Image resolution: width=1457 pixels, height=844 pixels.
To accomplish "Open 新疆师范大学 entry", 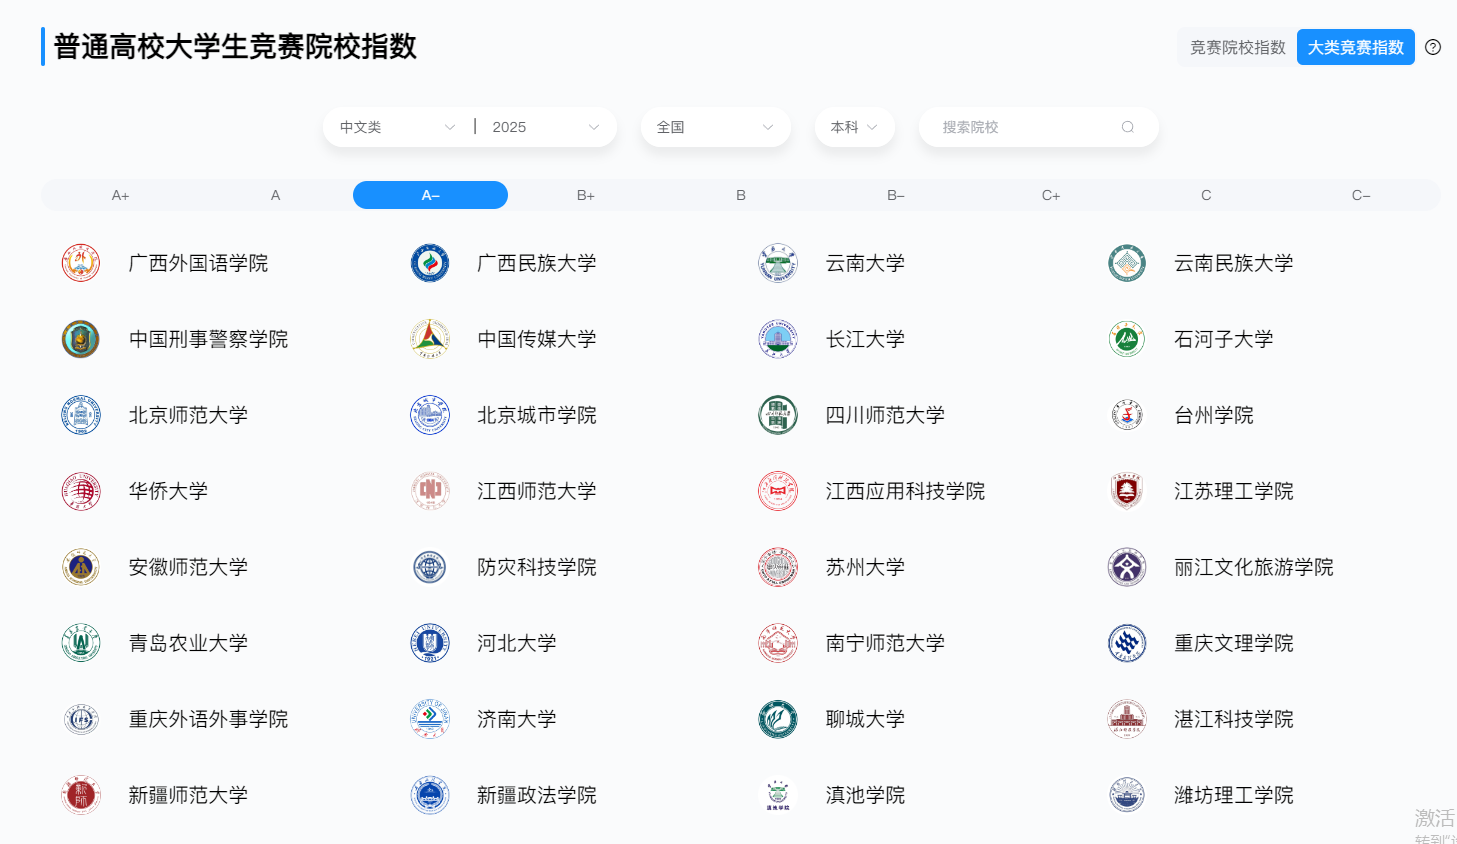I will click(x=188, y=795).
